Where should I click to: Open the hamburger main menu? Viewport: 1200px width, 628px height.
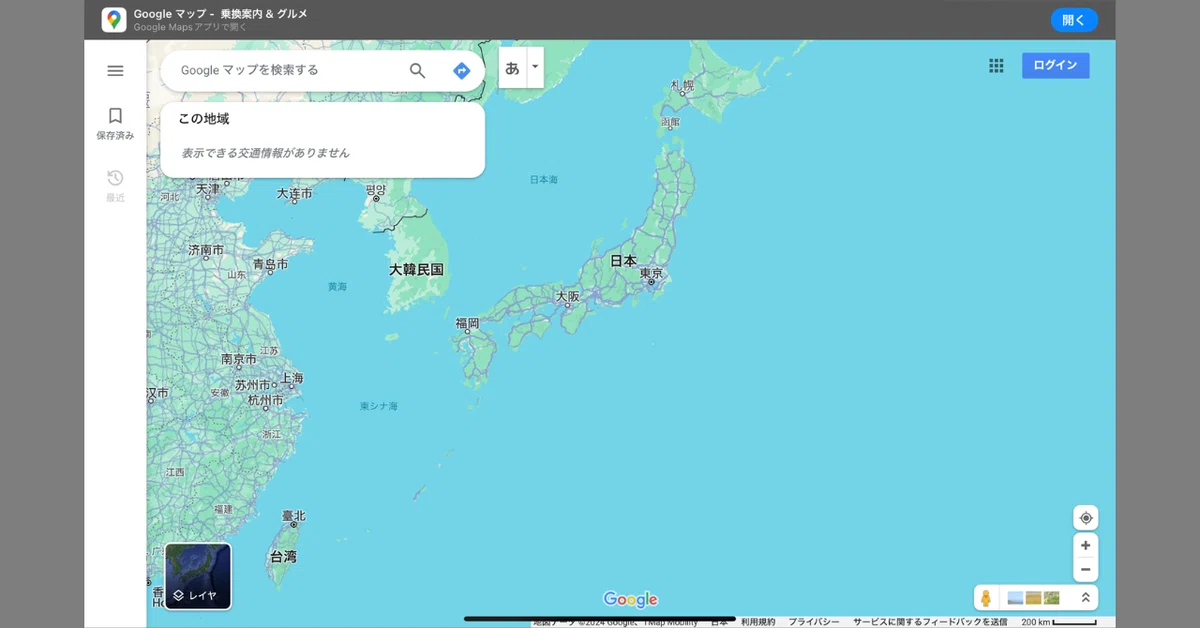115,71
